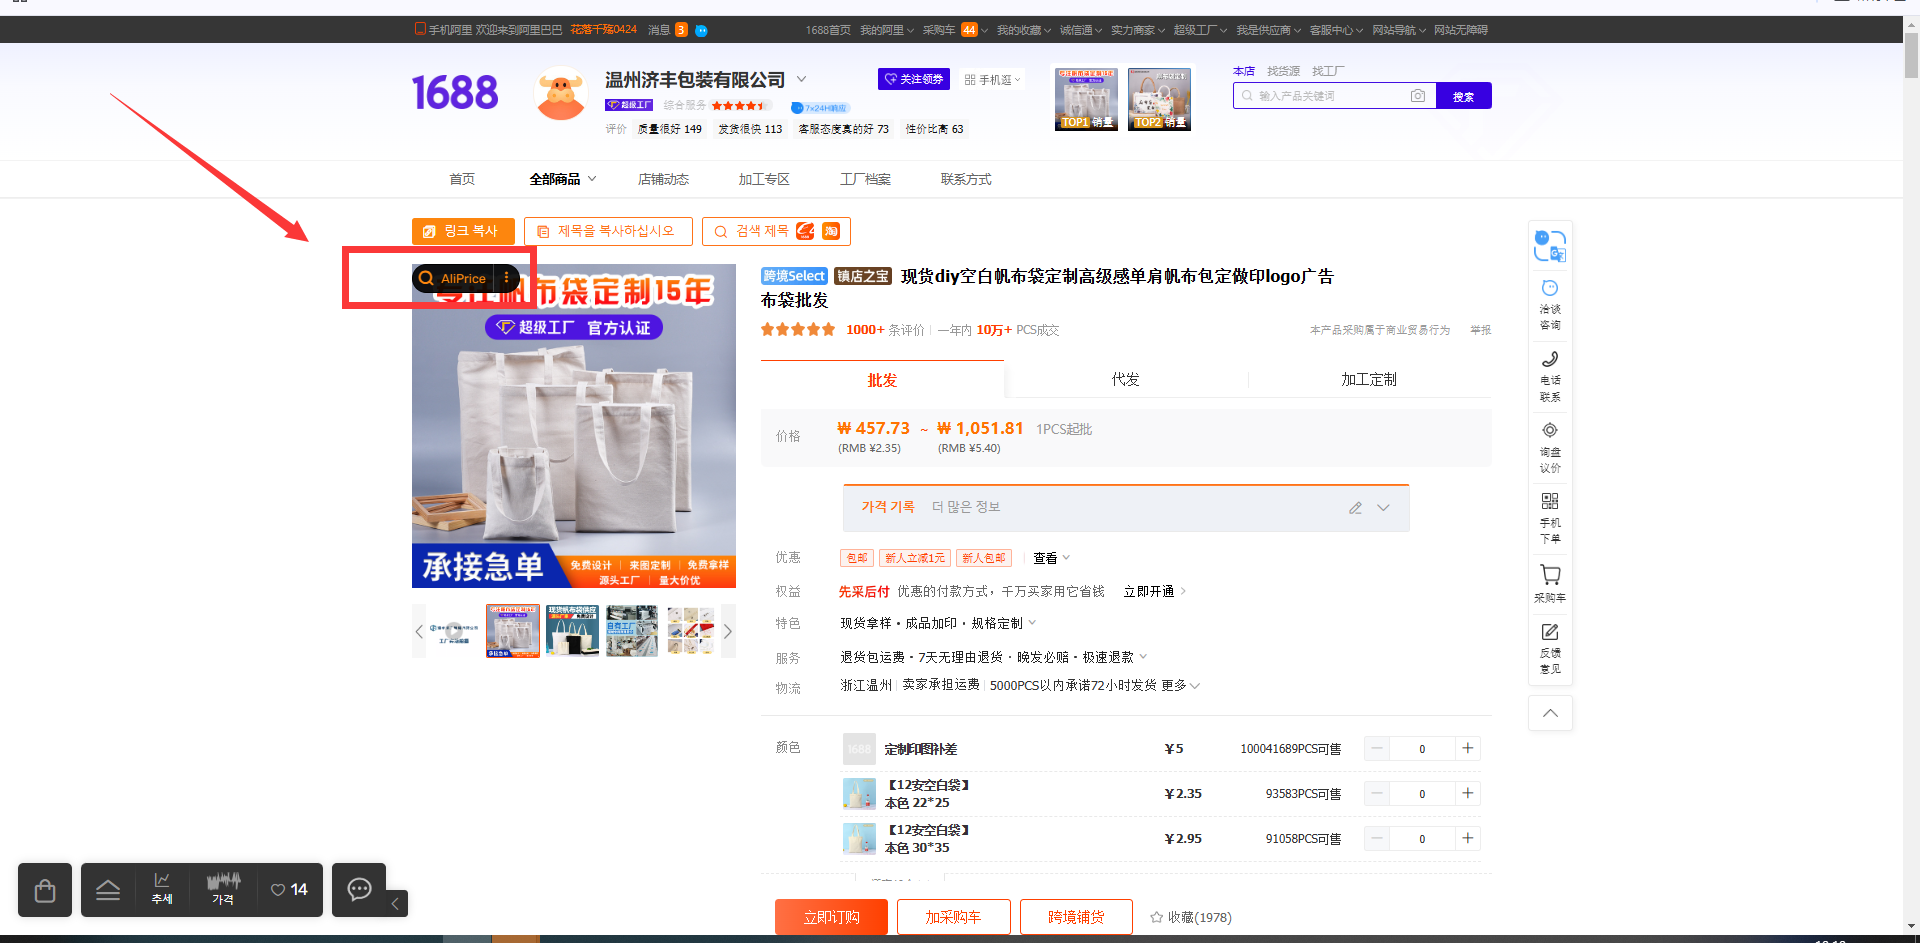Click the 추세 trend chart icon
Viewport: 1920px width, 943px height.
162,889
